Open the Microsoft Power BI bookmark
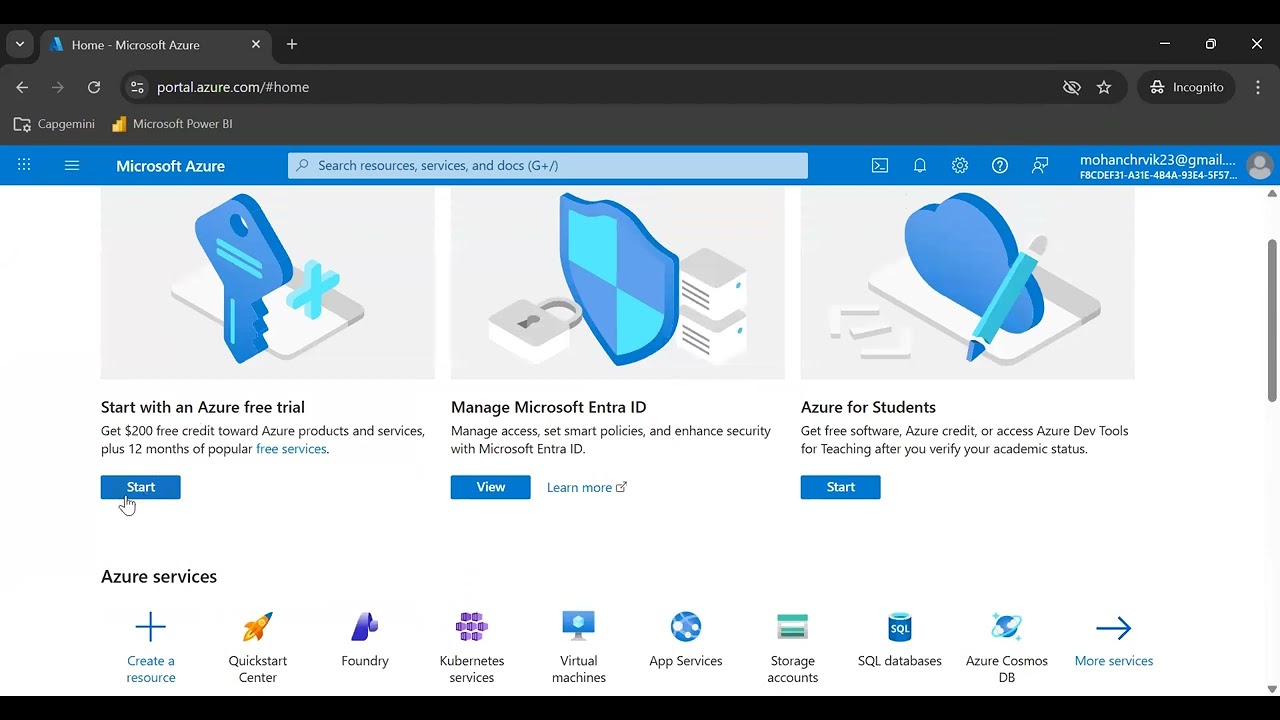The image size is (1280, 720). click(x=172, y=124)
